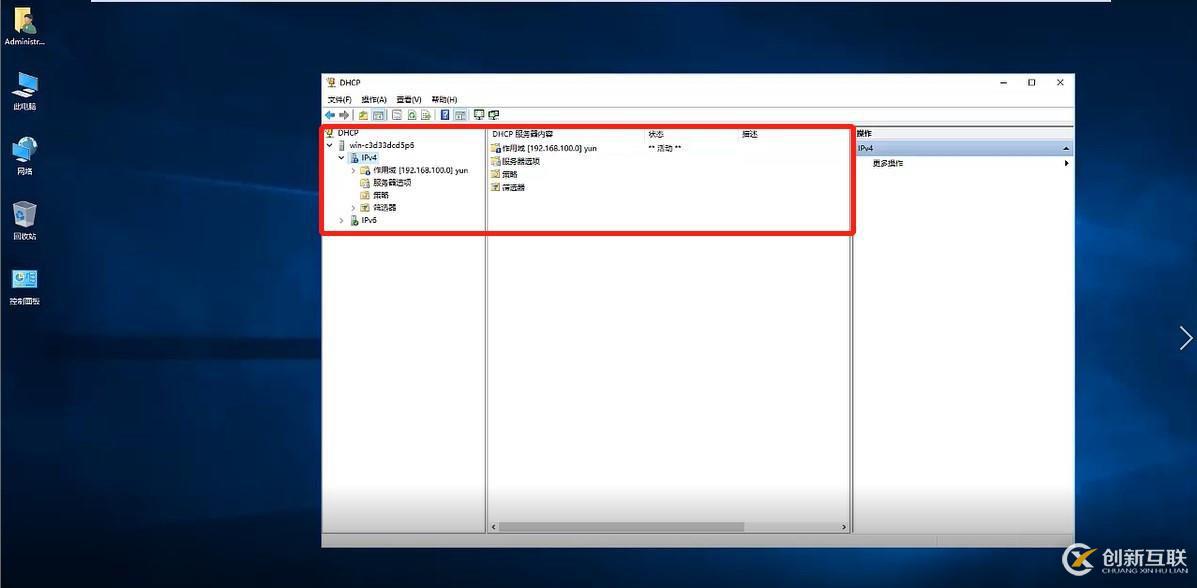Open the 文件(F) menu
The width and height of the screenshot is (1197, 588).
[x=340, y=99]
